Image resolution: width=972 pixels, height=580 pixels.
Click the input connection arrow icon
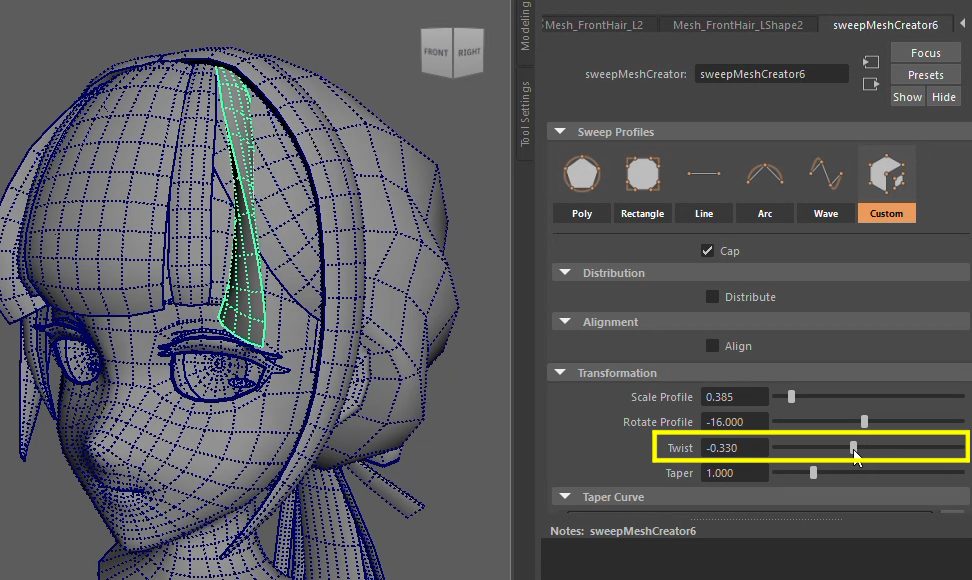pyautogui.click(x=871, y=62)
